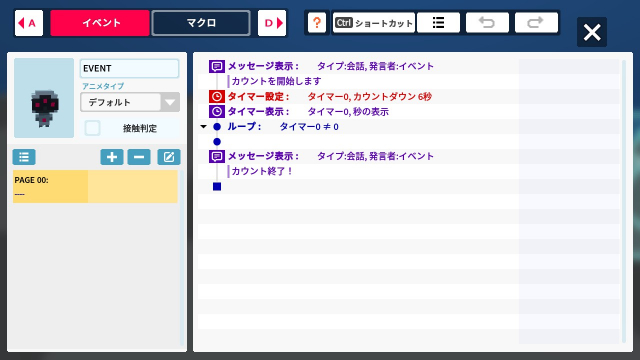Open help with question mark icon
Image resolution: width=640 pixels, height=360 pixels.
[x=317, y=22]
